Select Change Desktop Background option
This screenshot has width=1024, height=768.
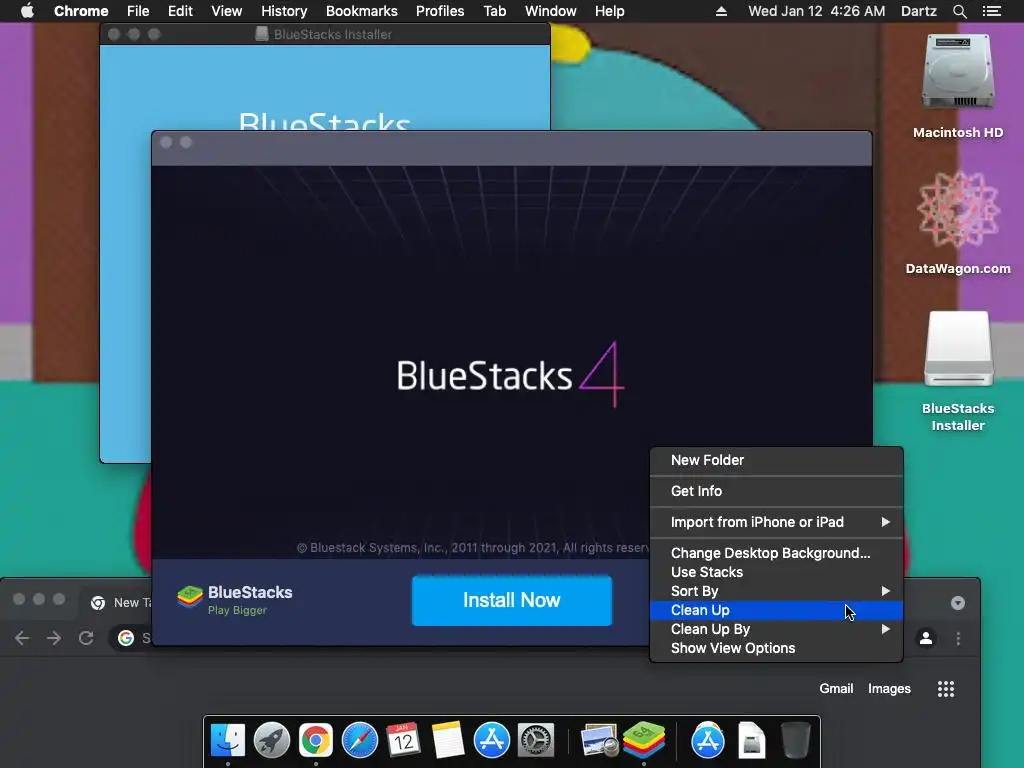point(776,553)
